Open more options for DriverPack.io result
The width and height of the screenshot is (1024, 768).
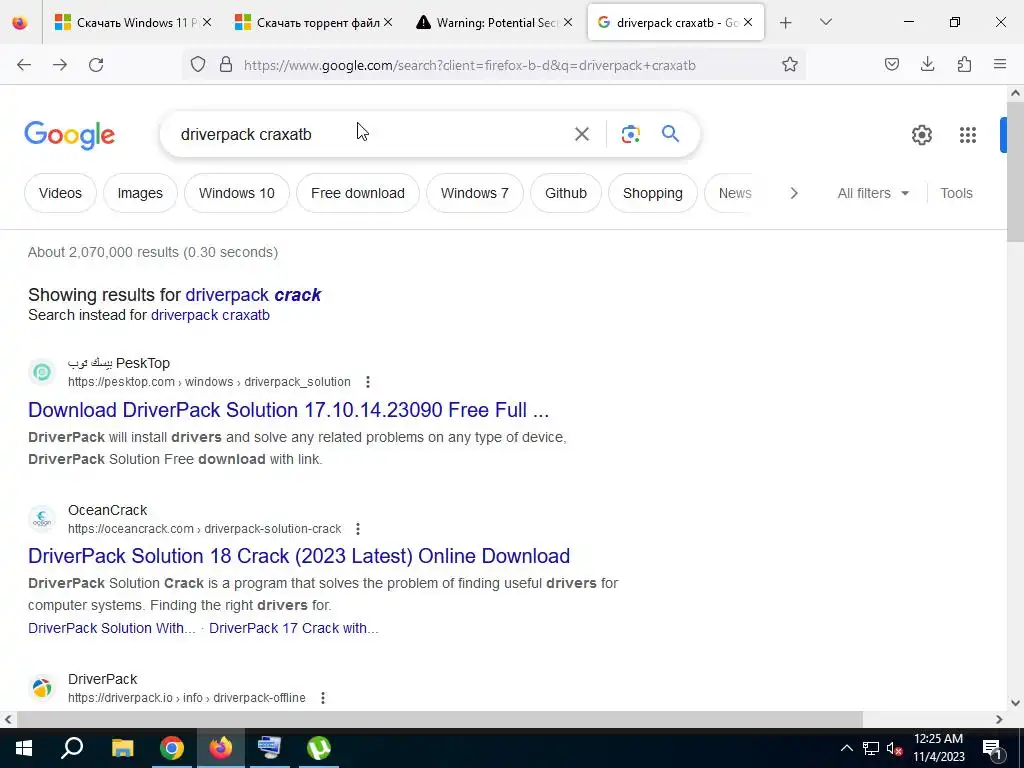(323, 698)
